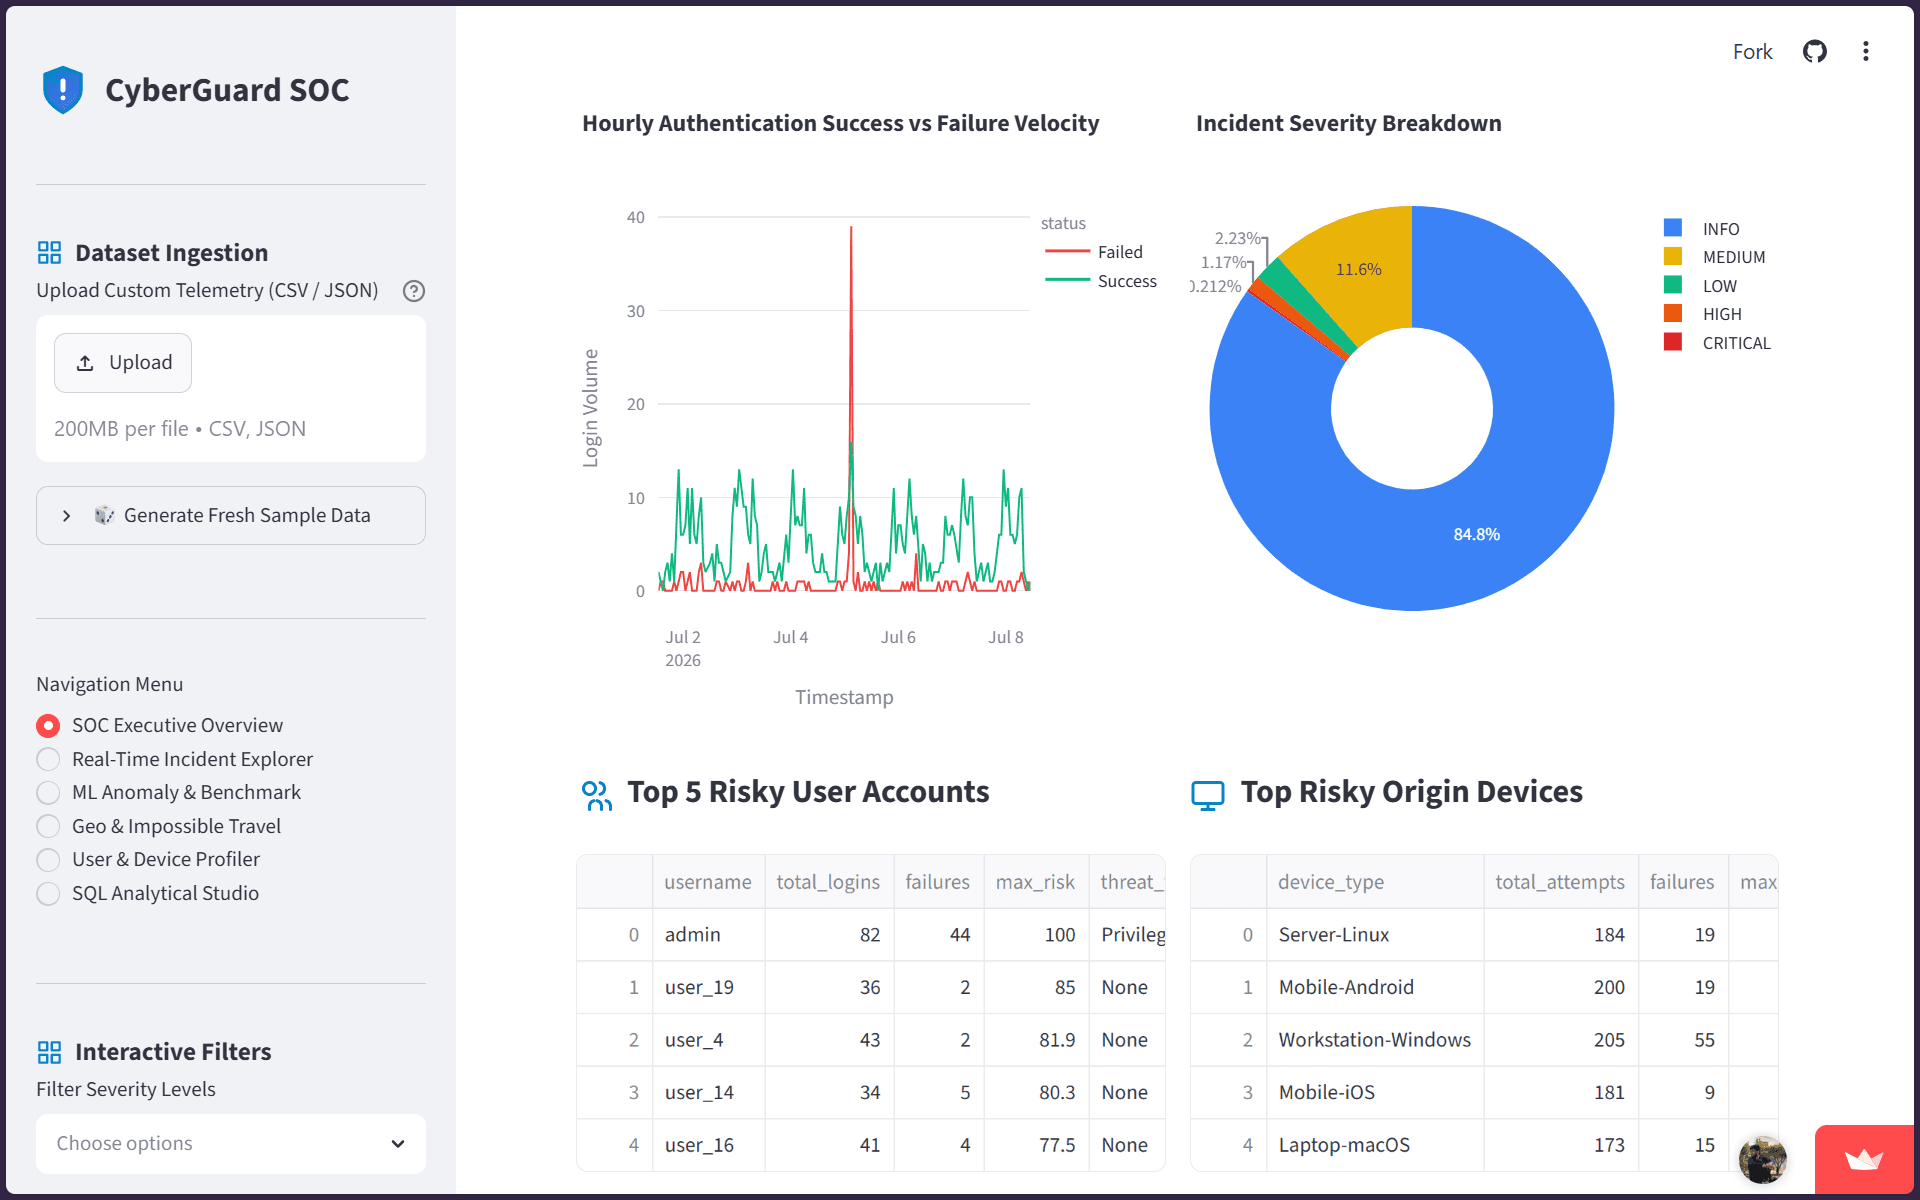Open the app creator avatar
The width and height of the screenshot is (1920, 1200).
coord(1763,1160)
